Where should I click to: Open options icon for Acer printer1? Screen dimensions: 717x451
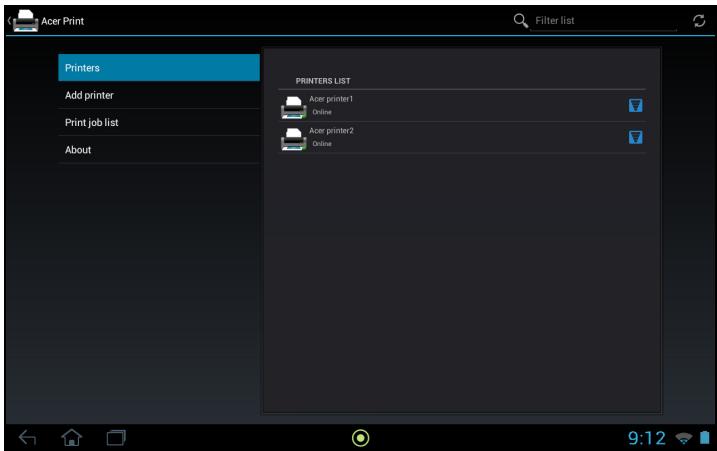(635, 106)
